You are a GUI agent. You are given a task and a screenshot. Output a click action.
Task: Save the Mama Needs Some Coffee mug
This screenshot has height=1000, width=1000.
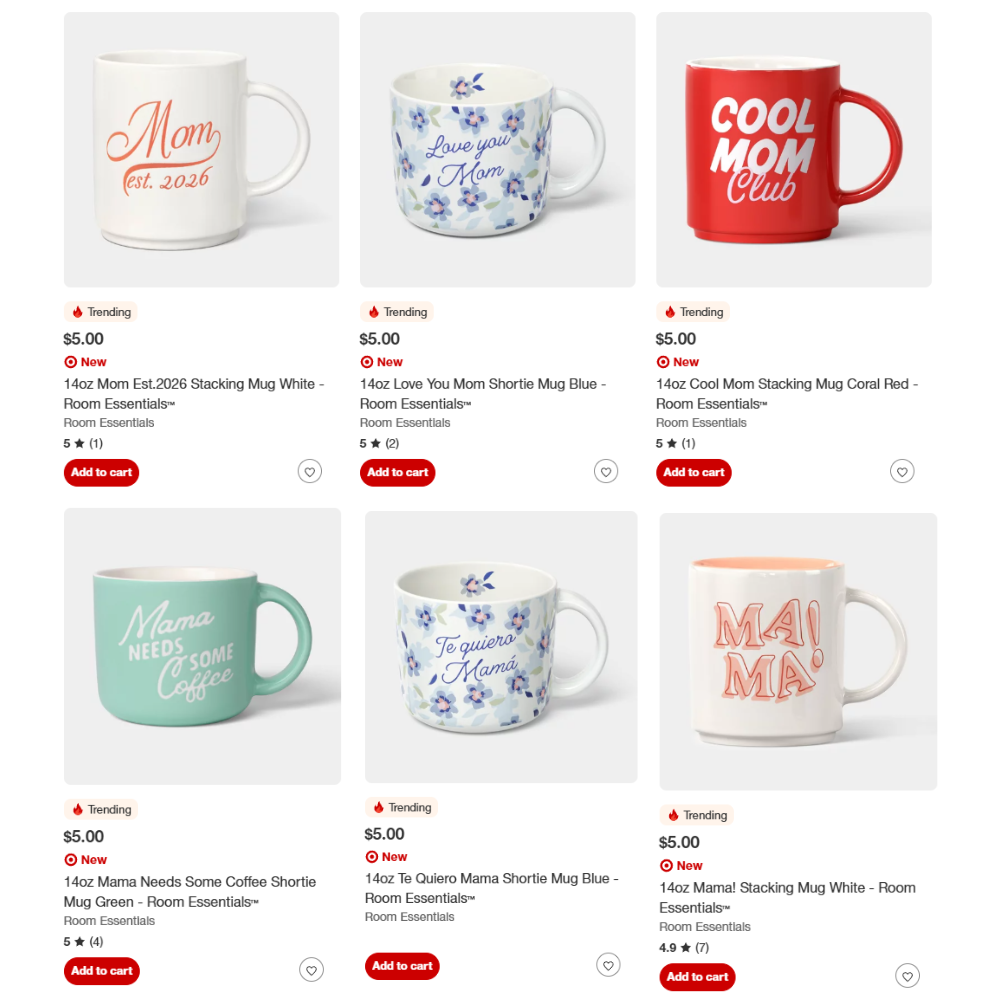311,969
